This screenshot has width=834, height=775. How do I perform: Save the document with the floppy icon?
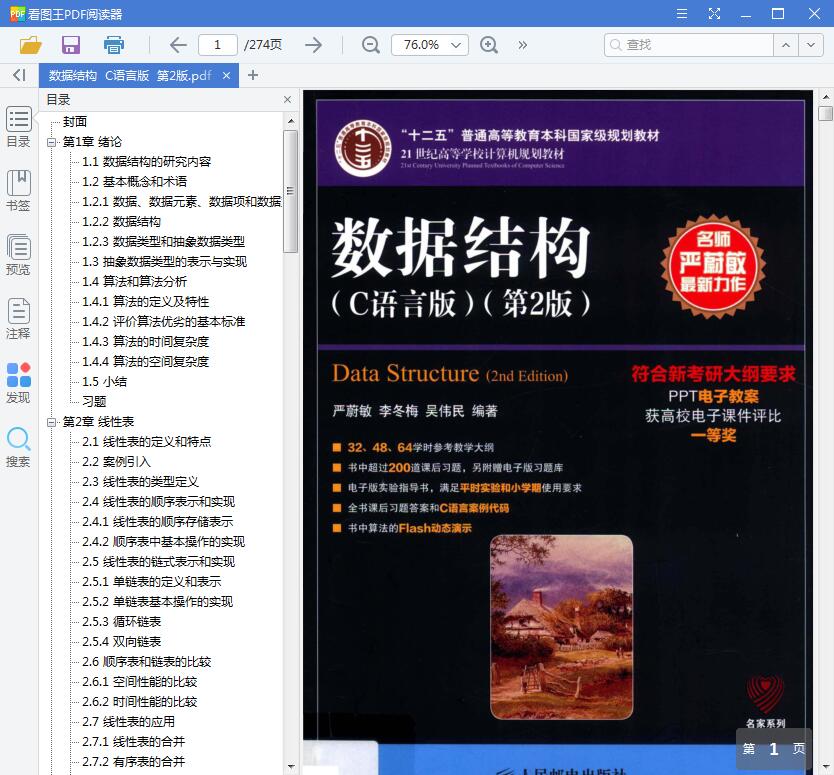(71, 45)
